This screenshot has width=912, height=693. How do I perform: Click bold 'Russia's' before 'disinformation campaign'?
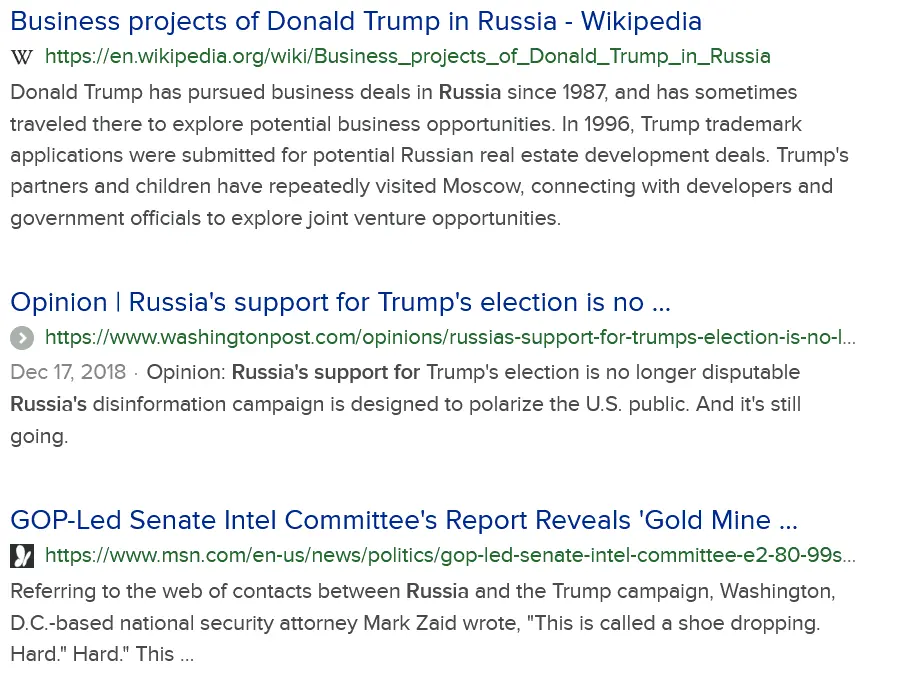49,405
